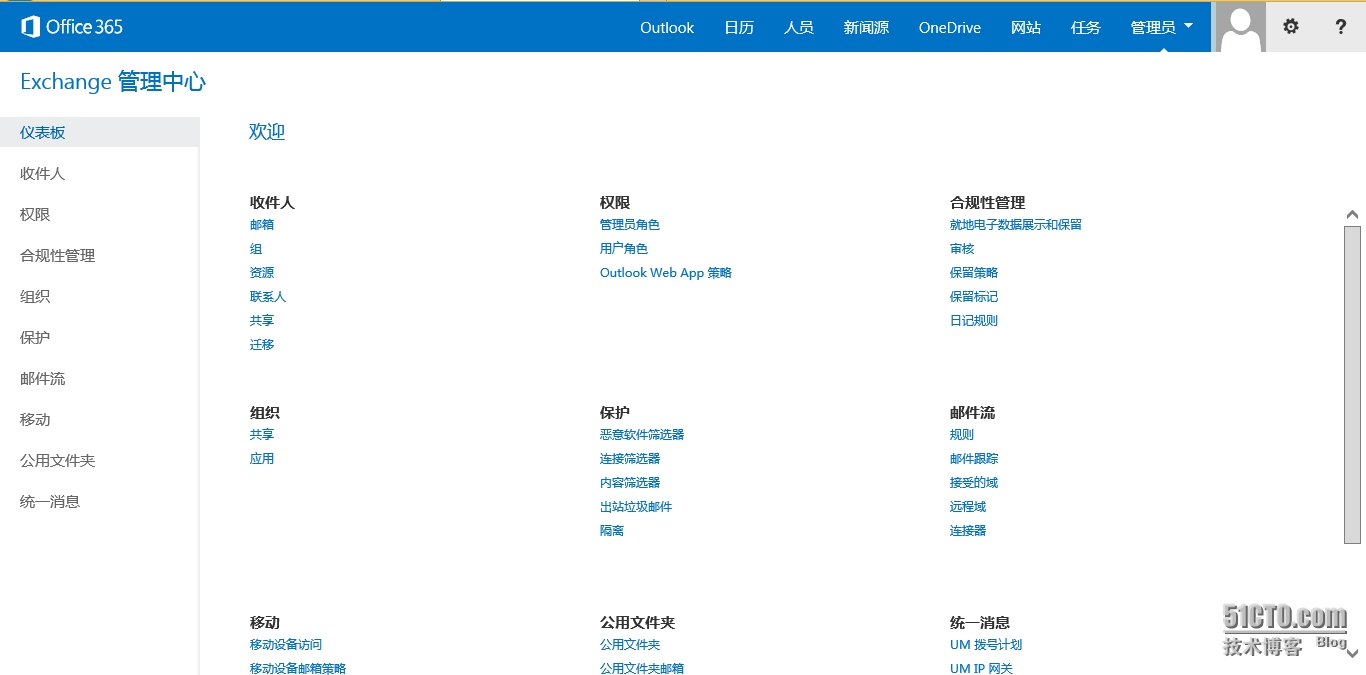The height and width of the screenshot is (675, 1366).
Task: Click the scrollbar up arrow
Action: pyautogui.click(x=1352, y=214)
